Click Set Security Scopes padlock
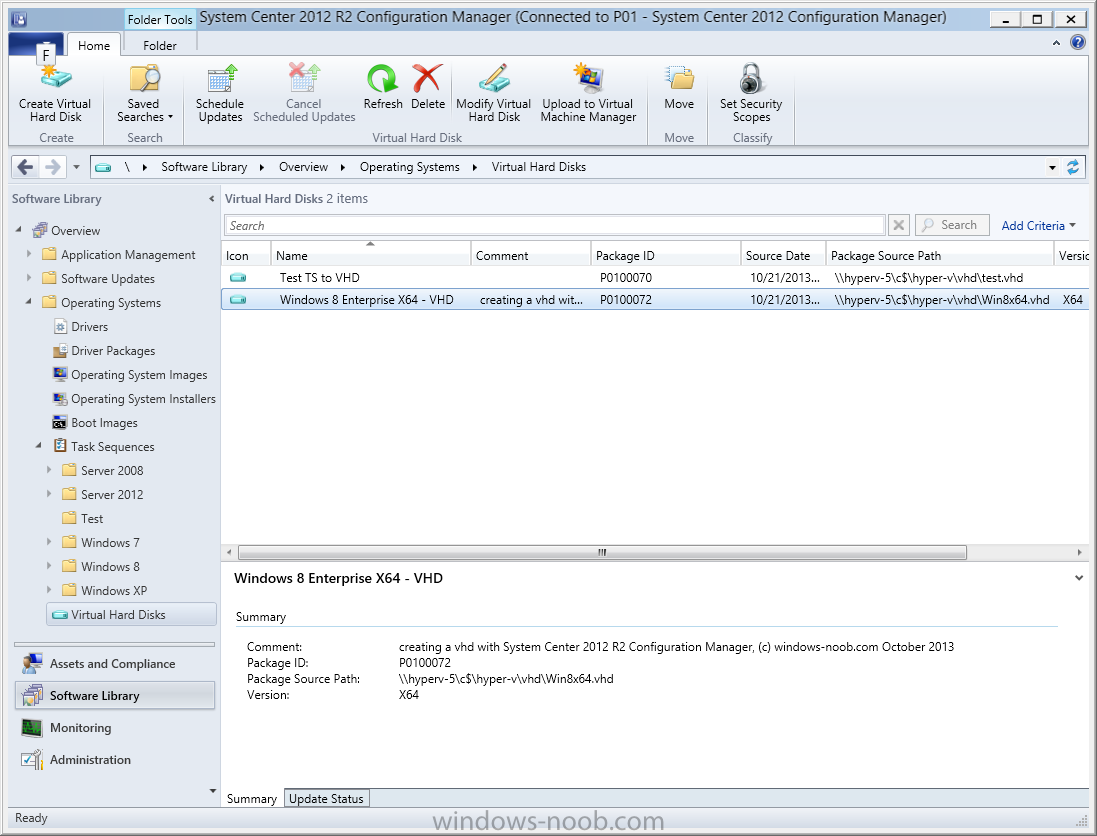The width and height of the screenshot is (1097, 836). [751, 78]
